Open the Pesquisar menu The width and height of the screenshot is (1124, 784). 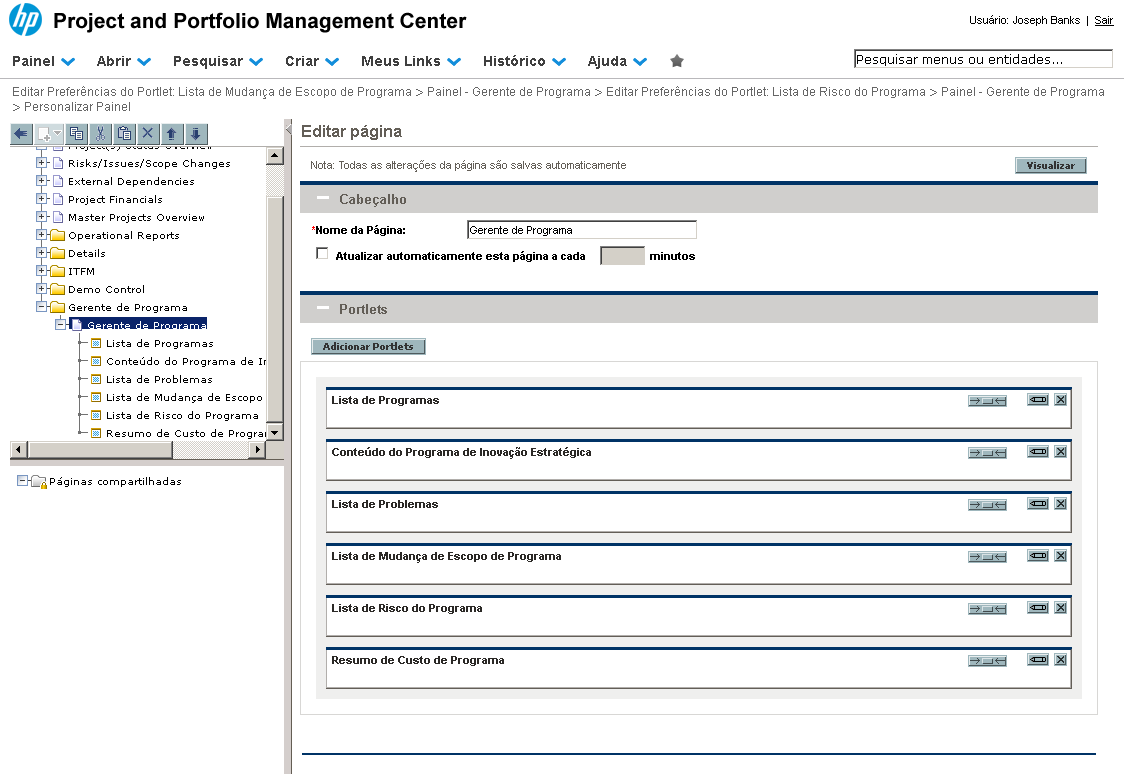point(218,61)
